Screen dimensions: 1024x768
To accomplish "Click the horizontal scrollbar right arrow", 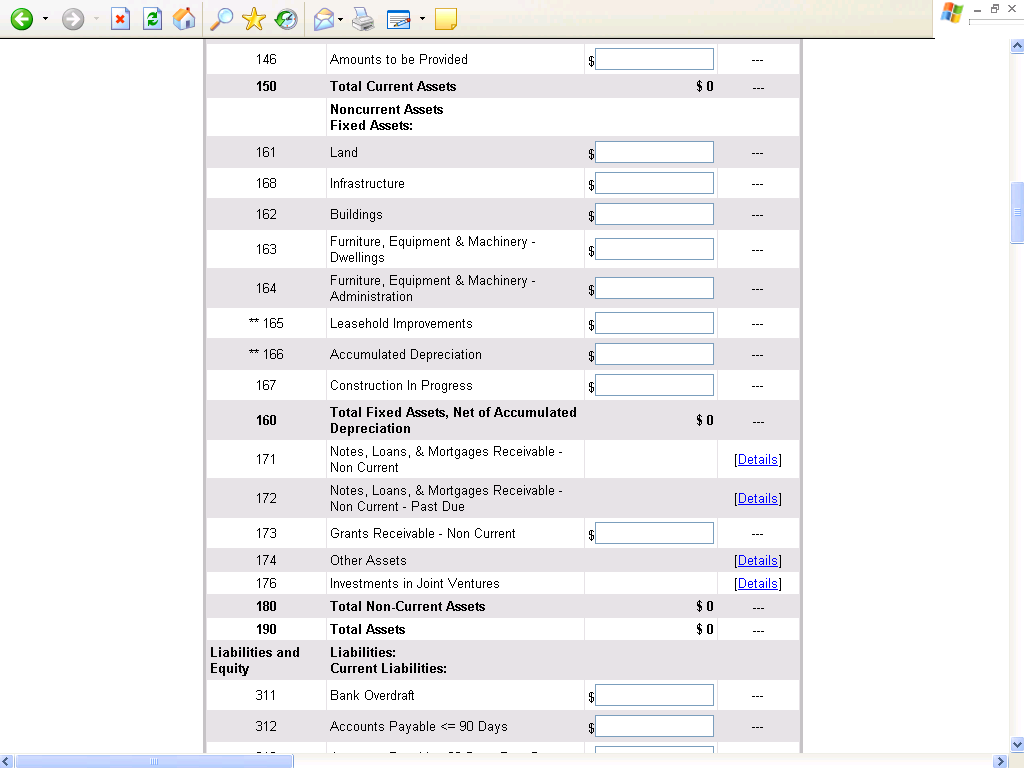I will point(1002,761).
